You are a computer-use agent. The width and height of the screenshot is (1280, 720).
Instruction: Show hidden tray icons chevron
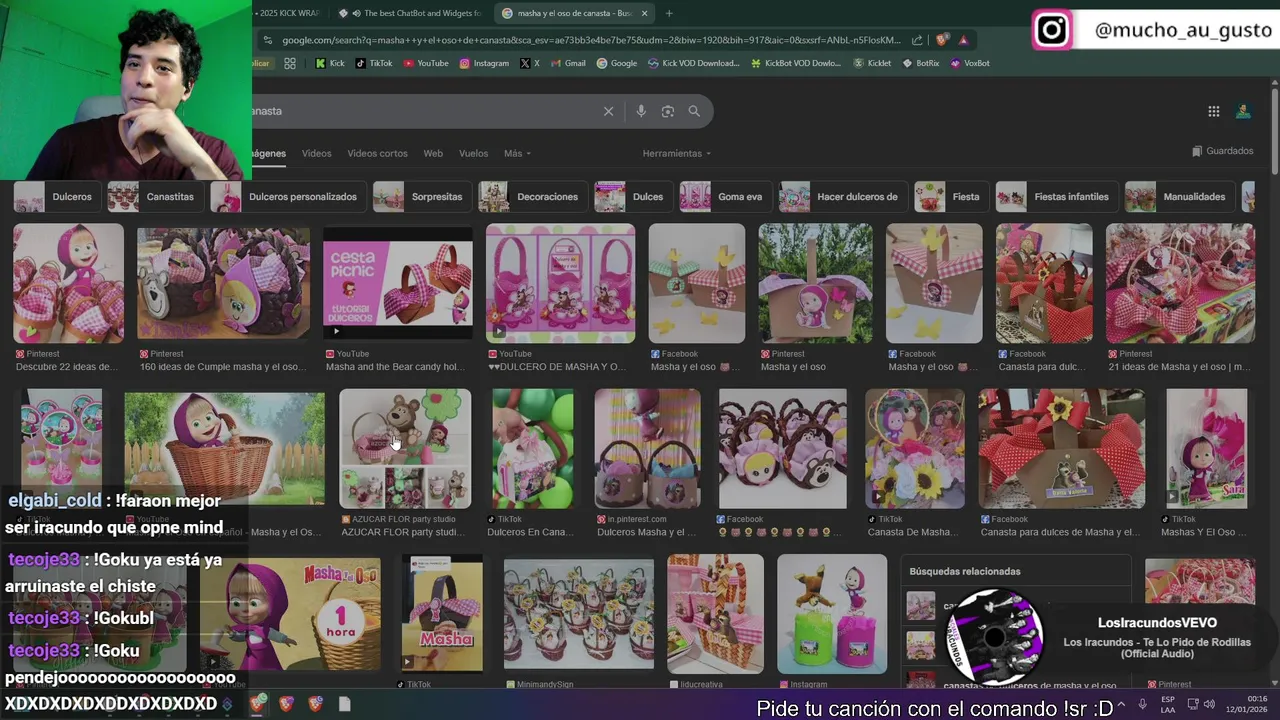click(x=1121, y=704)
